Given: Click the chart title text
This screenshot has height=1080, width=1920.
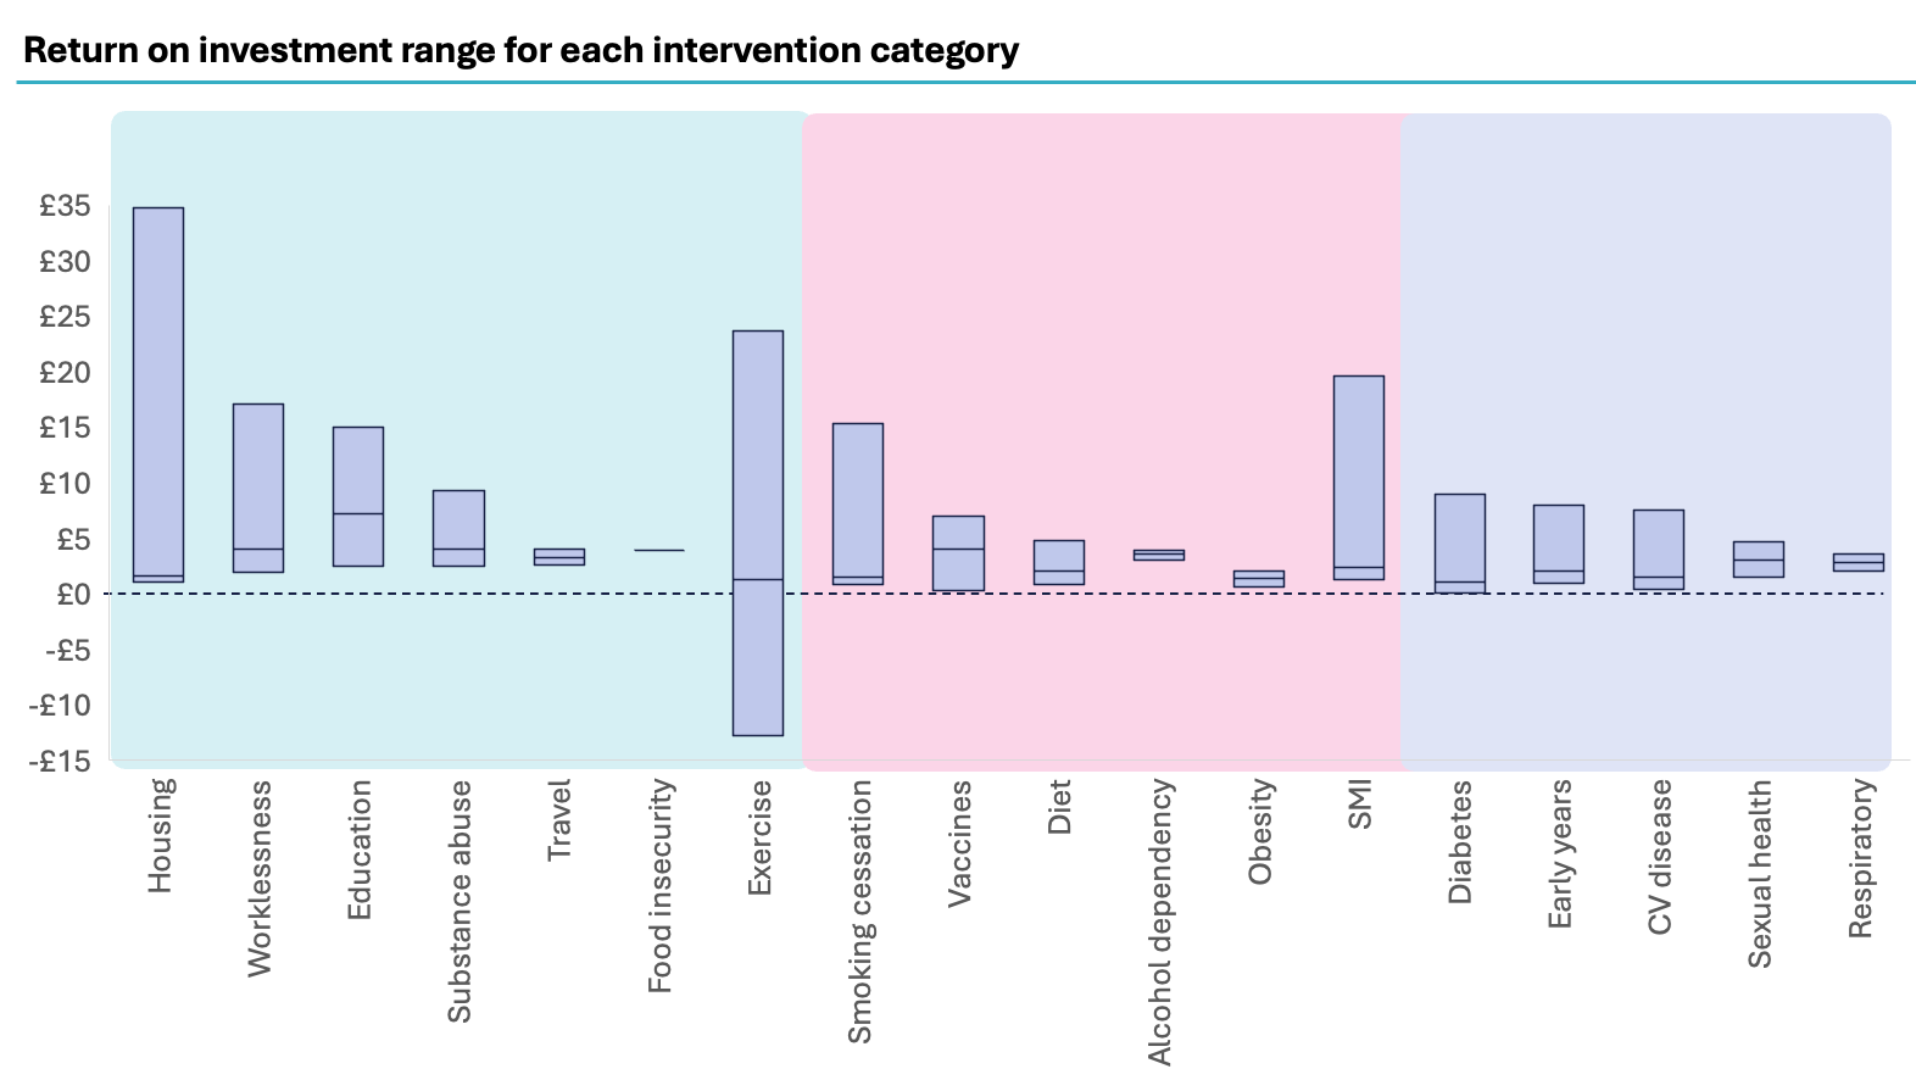Looking at the screenshot, I should [521, 50].
